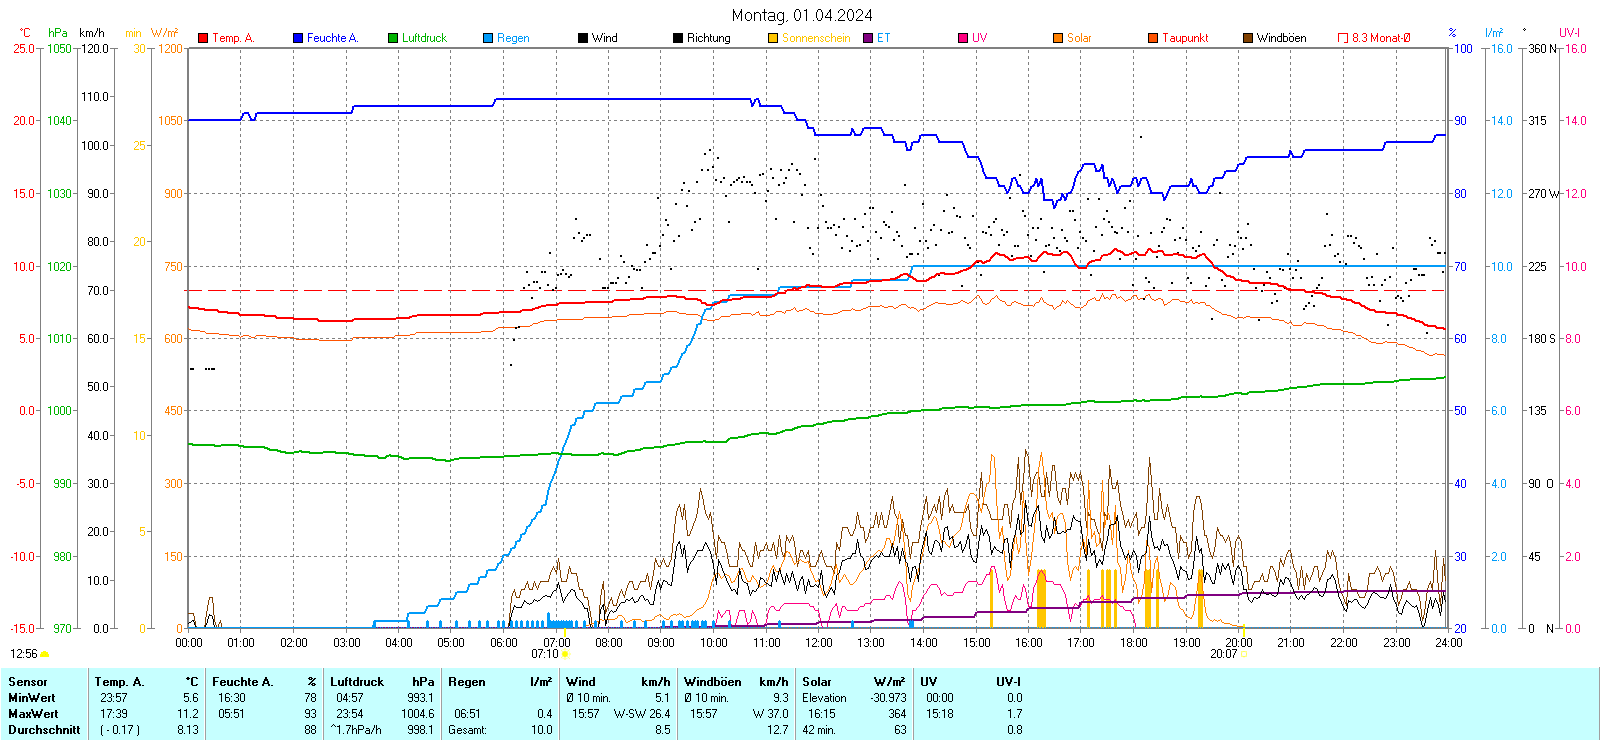Click the Solar column header in data table
This screenshot has height=740, width=1600.
(817, 682)
